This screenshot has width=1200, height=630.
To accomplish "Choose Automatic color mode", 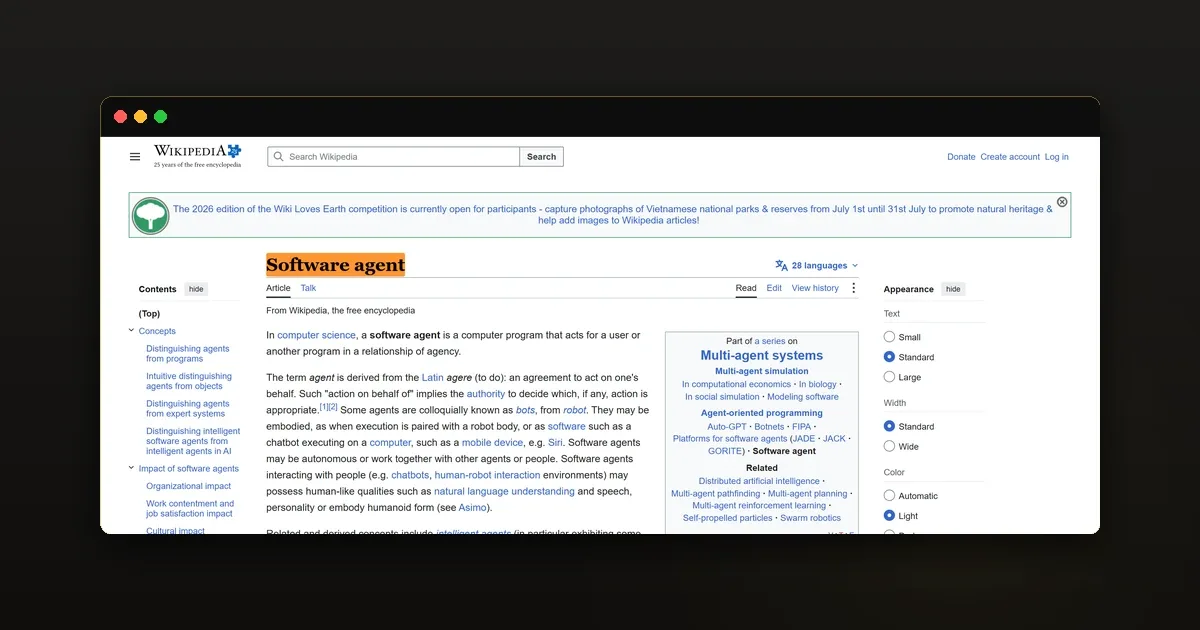I will 889,495.
